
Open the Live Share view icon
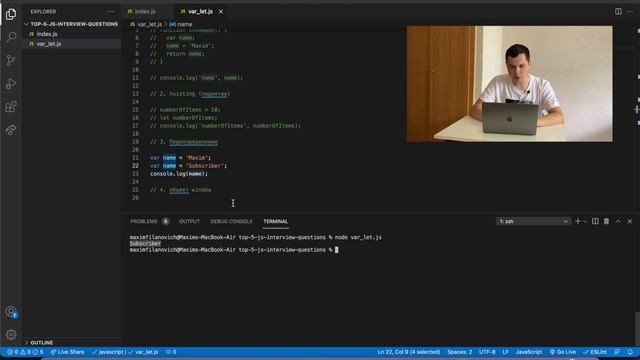click(11, 130)
